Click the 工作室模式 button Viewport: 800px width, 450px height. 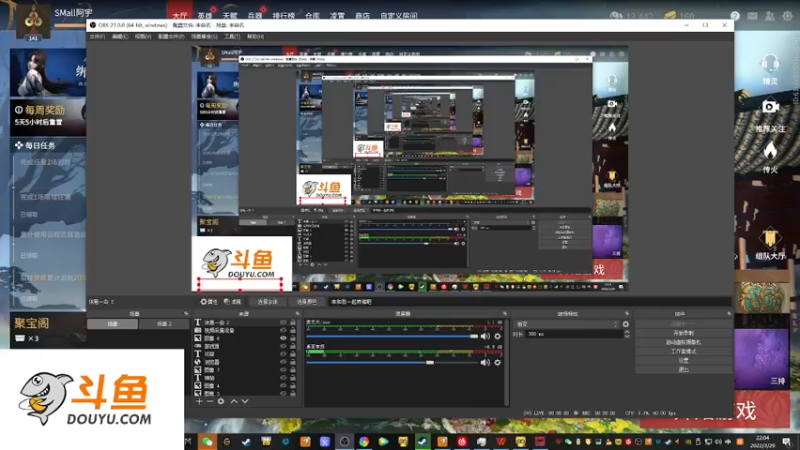683,352
